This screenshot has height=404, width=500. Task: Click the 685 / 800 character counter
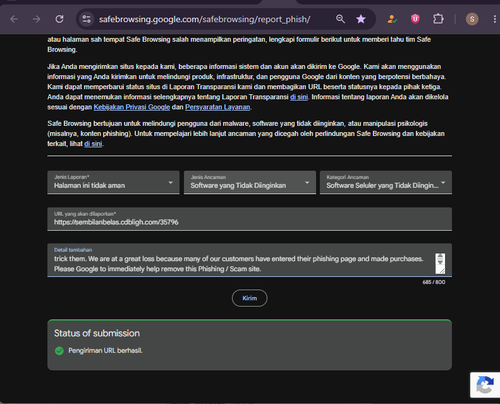pos(434,282)
